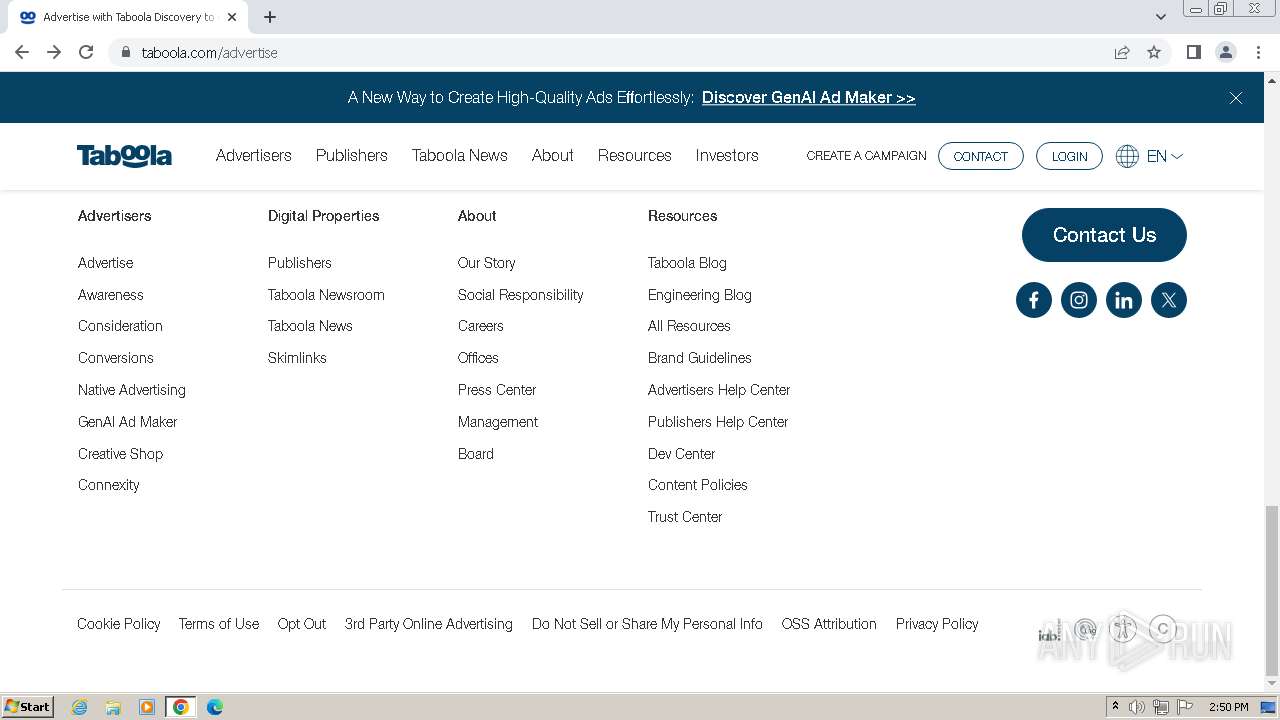
Task: Open Internet Explorer from taskbar
Action: [x=79, y=707]
